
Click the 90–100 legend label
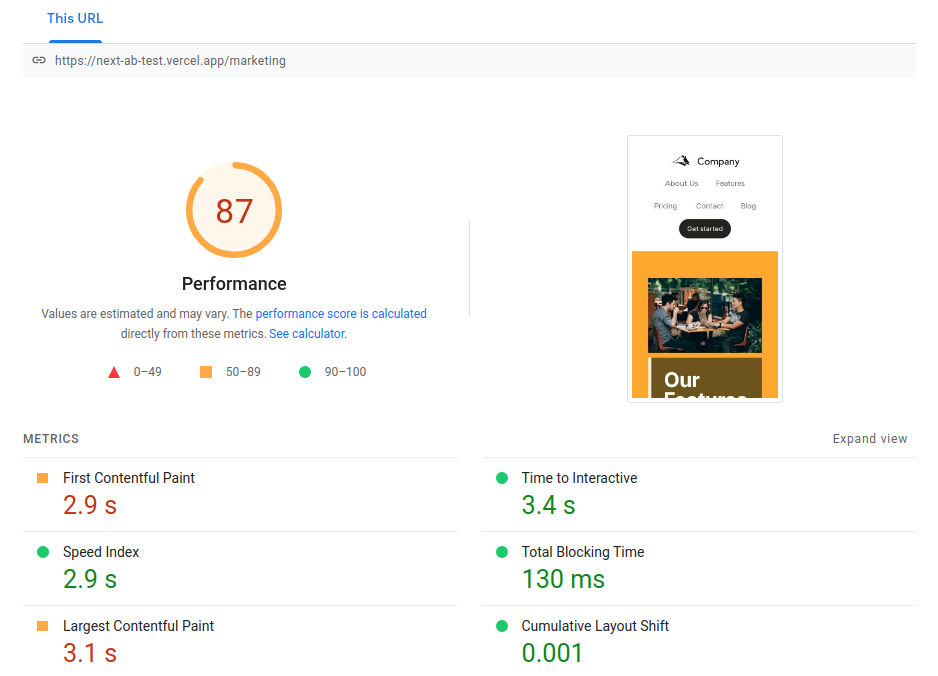(345, 372)
